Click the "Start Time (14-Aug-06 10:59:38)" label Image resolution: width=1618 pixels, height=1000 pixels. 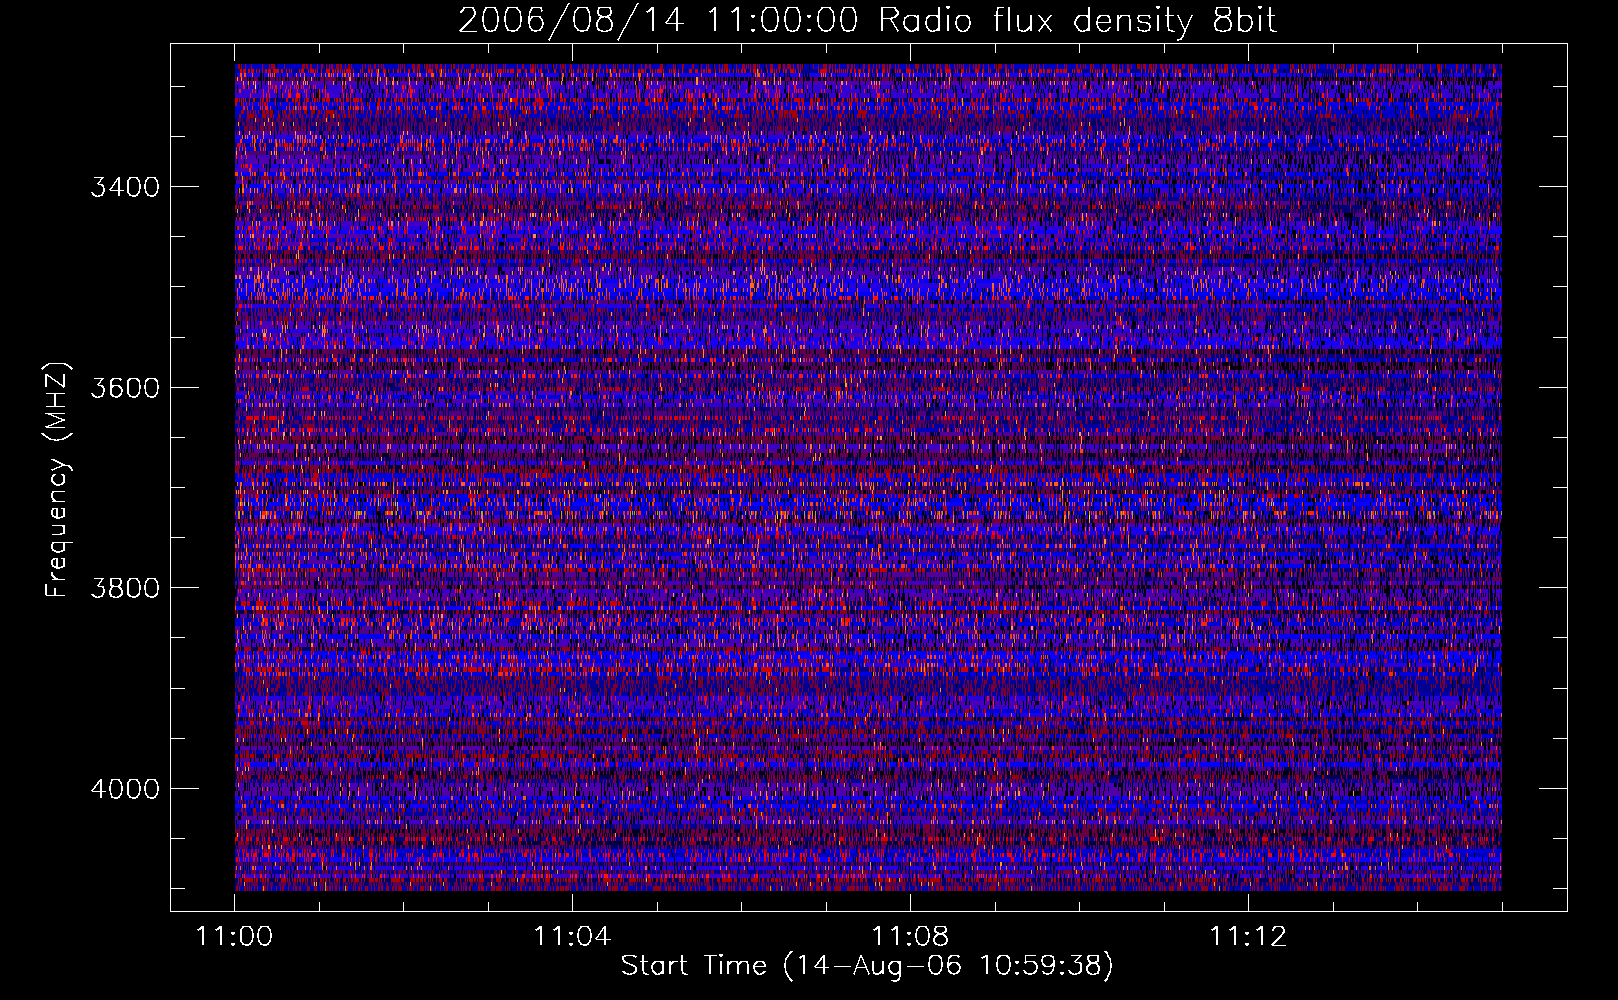pos(867,966)
